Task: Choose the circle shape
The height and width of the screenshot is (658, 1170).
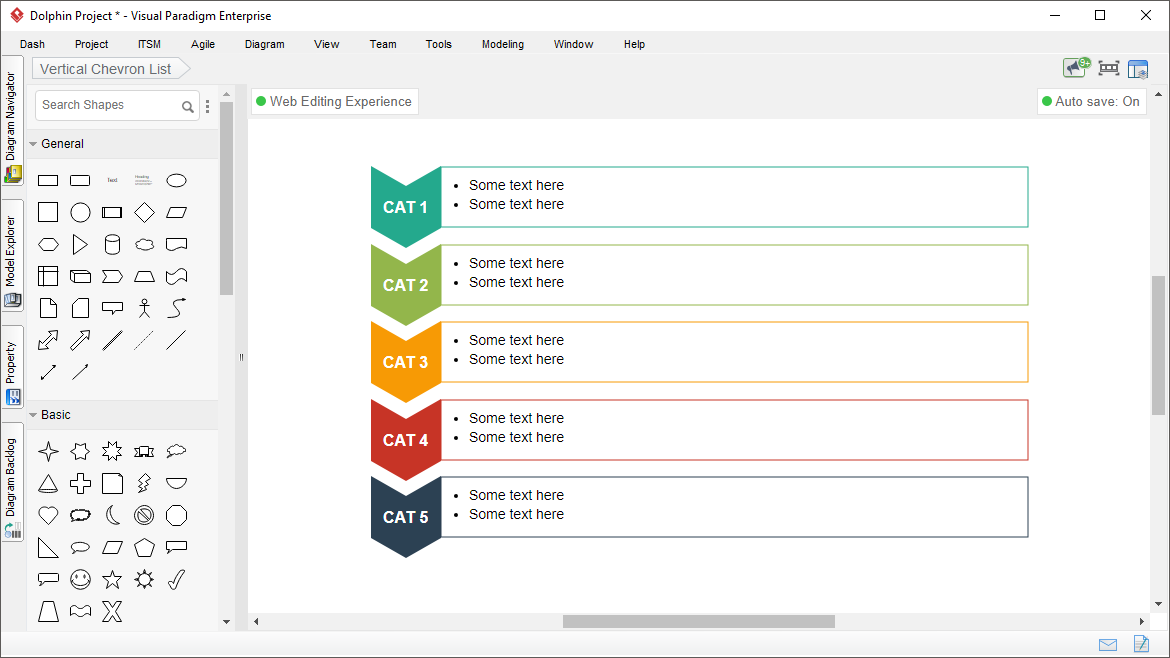Action: [x=80, y=213]
